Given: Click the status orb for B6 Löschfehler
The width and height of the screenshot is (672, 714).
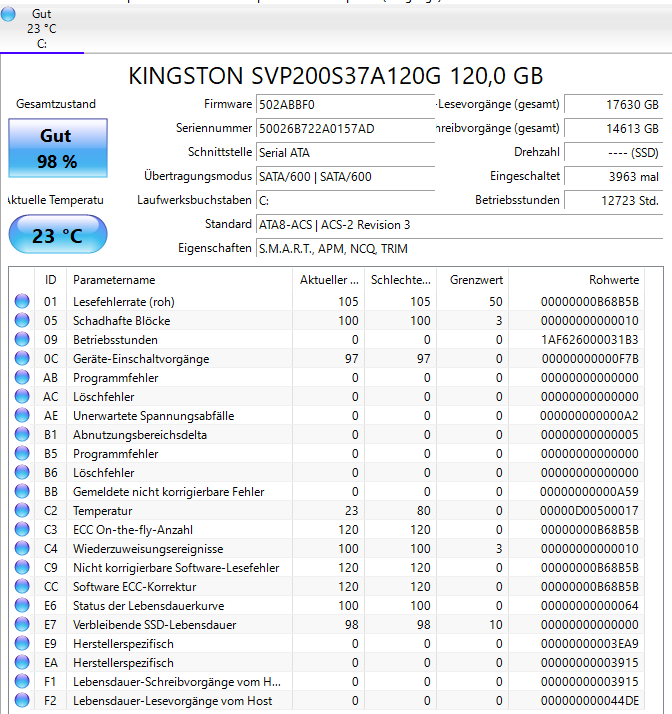Looking at the screenshot, I should coord(22,473).
